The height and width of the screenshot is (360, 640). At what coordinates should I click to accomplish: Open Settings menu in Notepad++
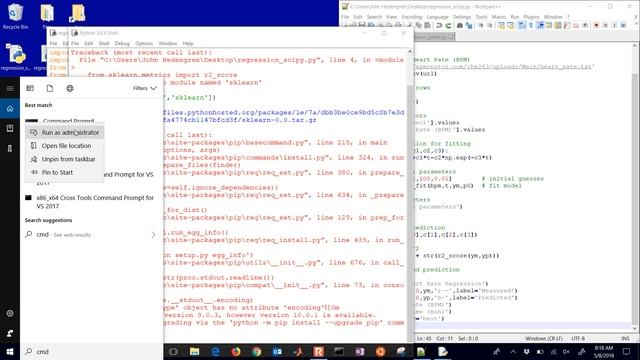pyautogui.click(x=462, y=17)
